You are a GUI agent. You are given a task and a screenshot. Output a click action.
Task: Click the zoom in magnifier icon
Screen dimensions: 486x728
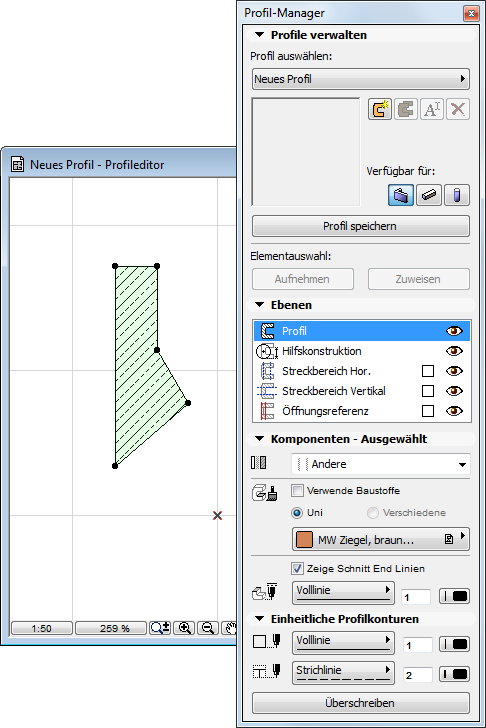click(185, 628)
